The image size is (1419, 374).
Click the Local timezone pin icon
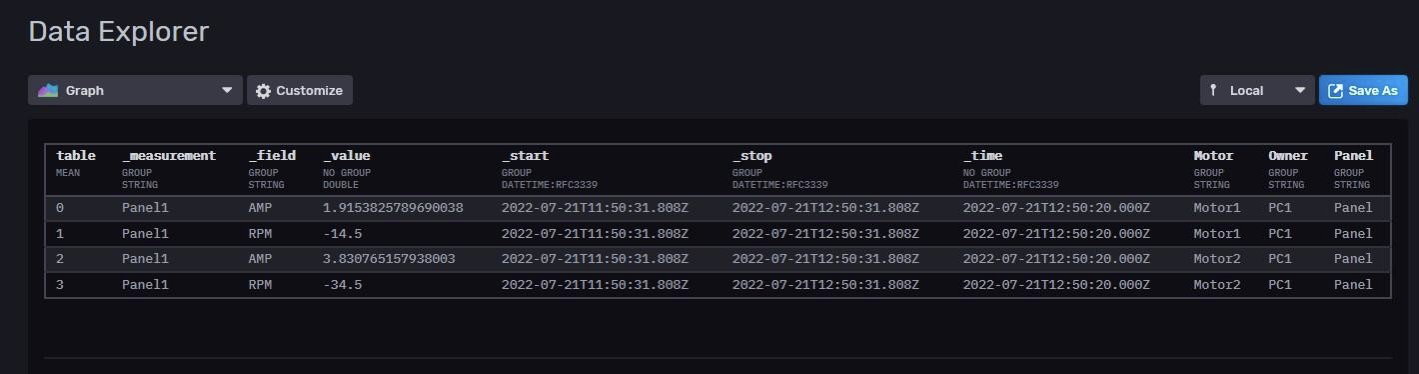pos(1213,91)
